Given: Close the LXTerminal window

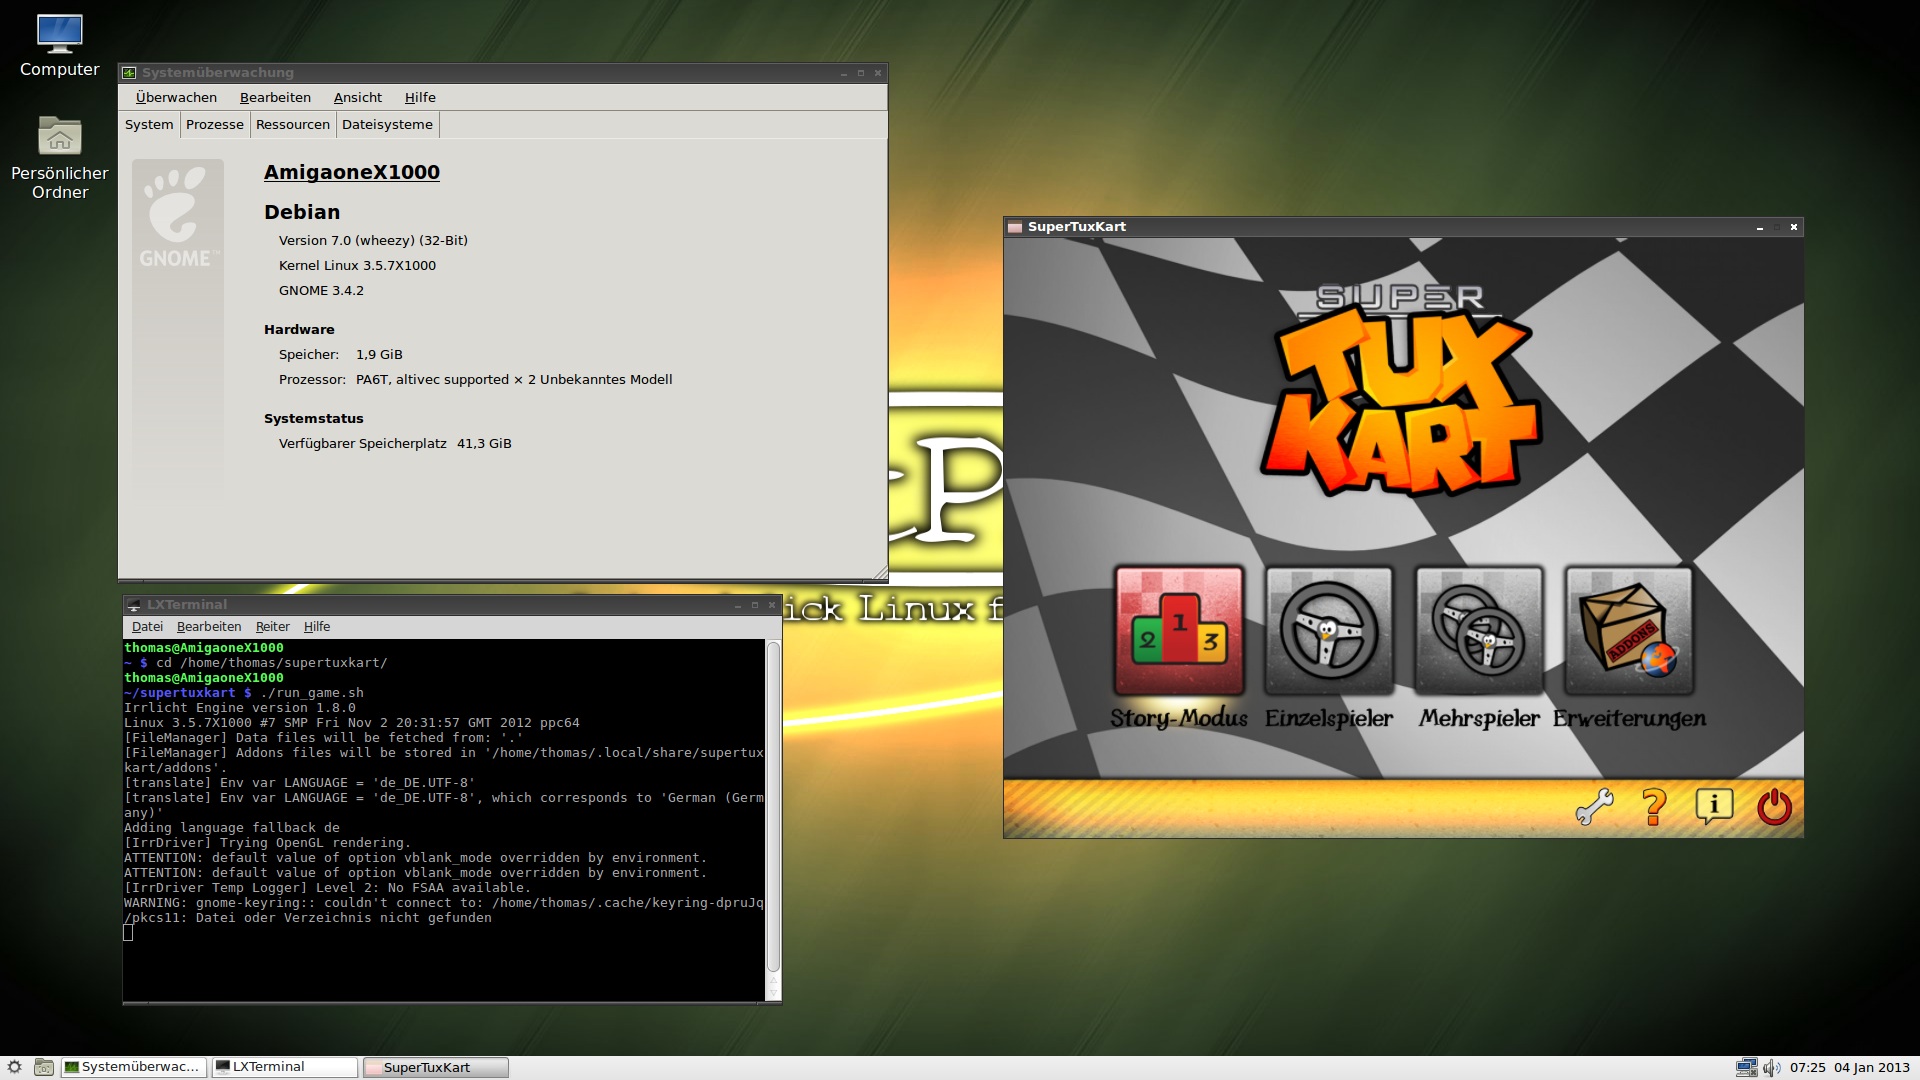Looking at the screenshot, I should 772,605.
